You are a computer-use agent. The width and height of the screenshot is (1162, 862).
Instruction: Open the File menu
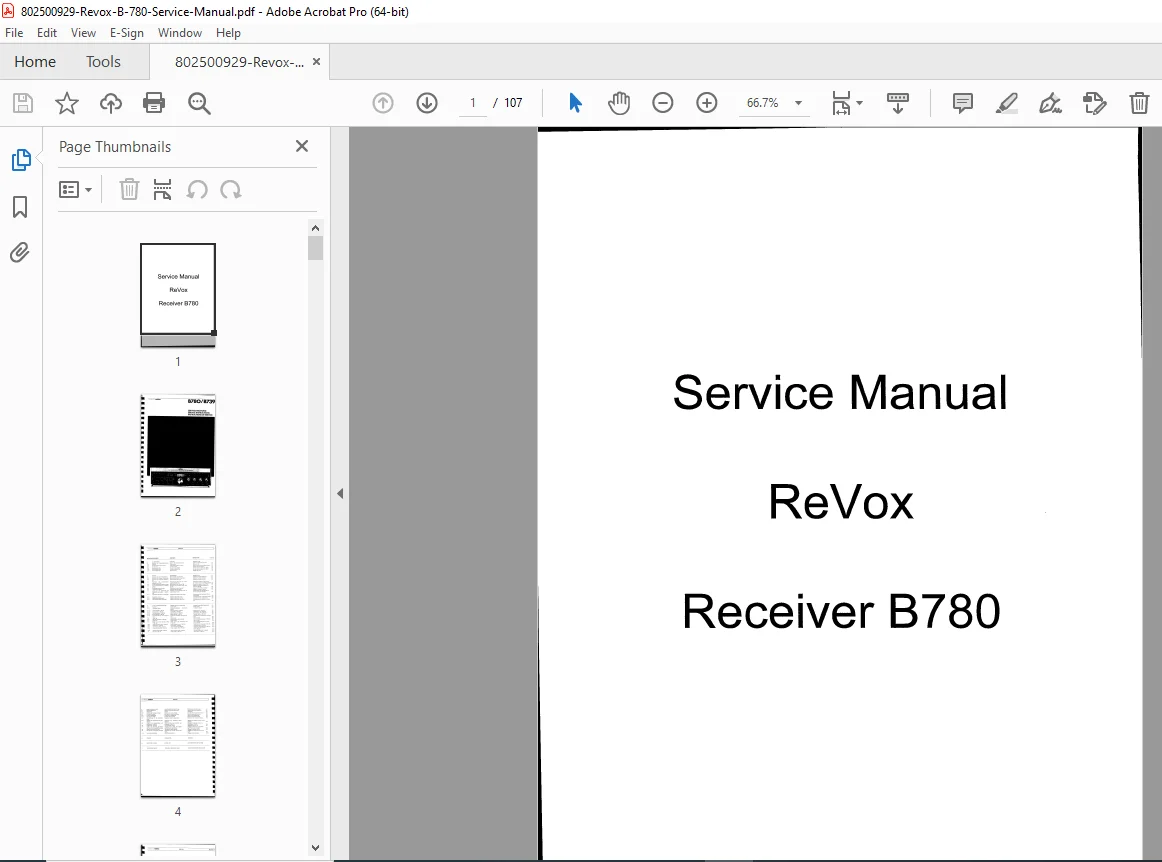point(14,33)
